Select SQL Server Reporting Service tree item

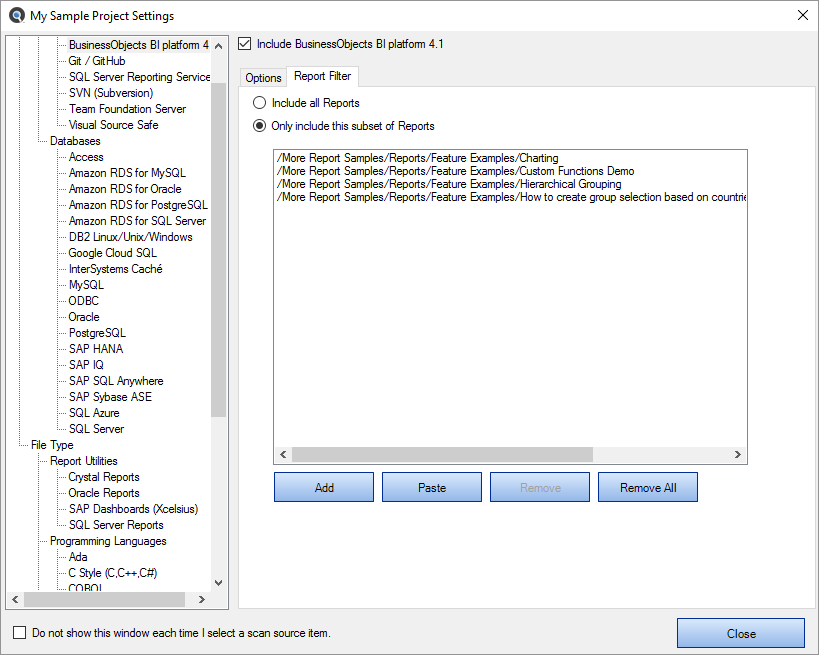pos(139,77)
